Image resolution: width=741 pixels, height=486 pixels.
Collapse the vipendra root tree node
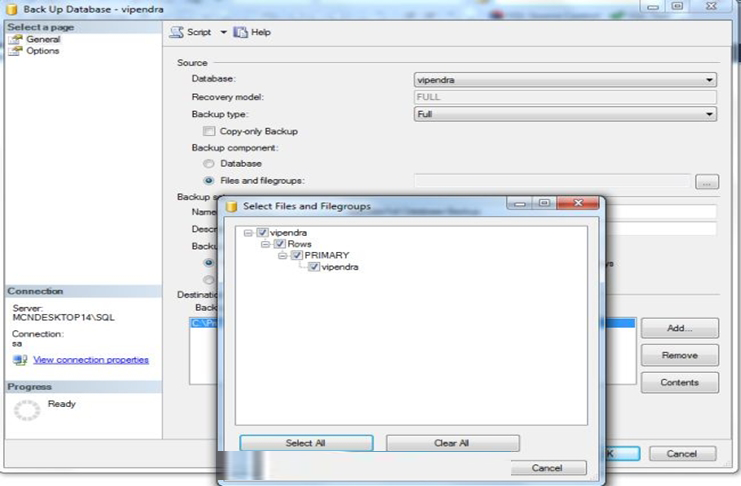click(248, 233)
